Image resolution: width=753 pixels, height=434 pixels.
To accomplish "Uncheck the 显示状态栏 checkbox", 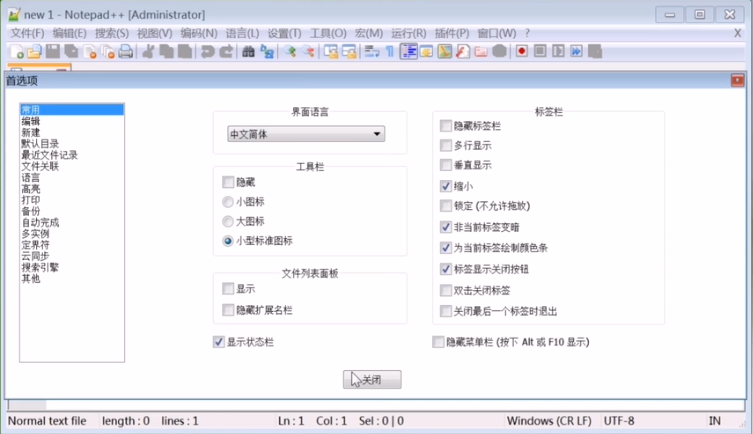I will point(219,342).
